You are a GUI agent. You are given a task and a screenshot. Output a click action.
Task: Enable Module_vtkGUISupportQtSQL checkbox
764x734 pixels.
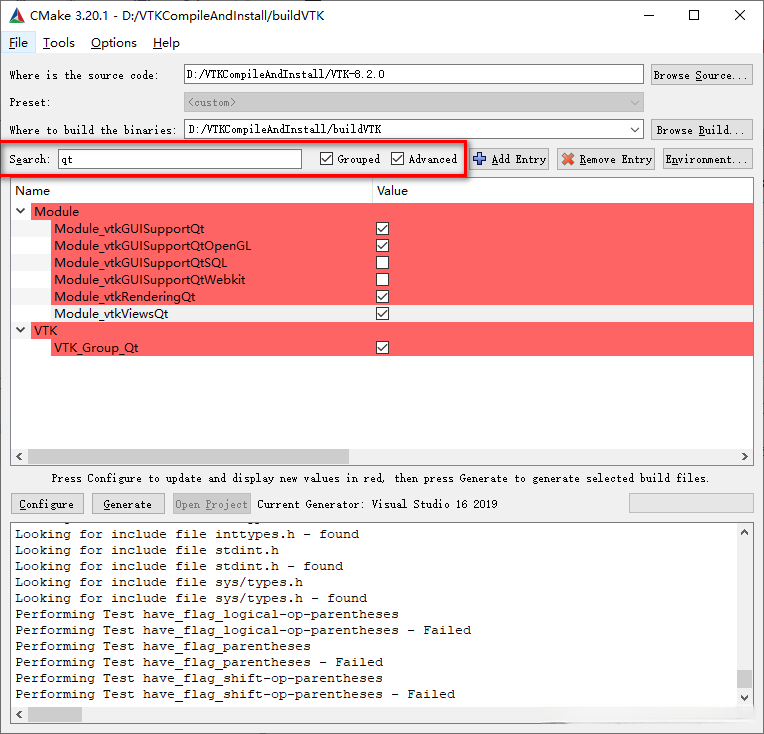[x=382, y=263]
